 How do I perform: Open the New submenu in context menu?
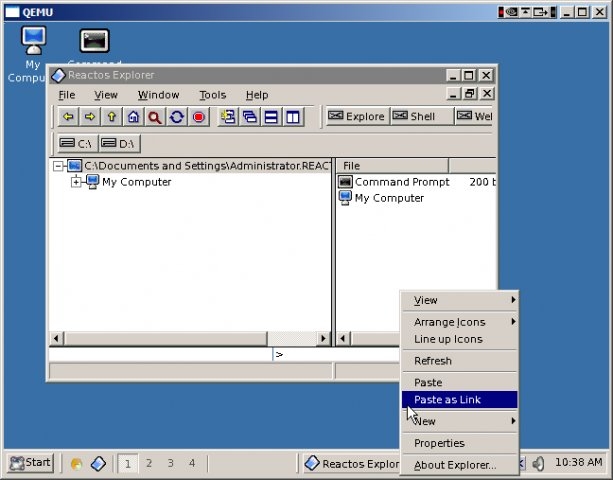tap(460, 421)
